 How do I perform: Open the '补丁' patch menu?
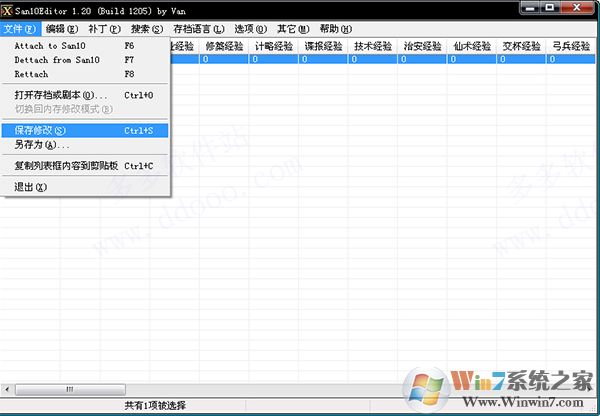(x=106, y=29)
